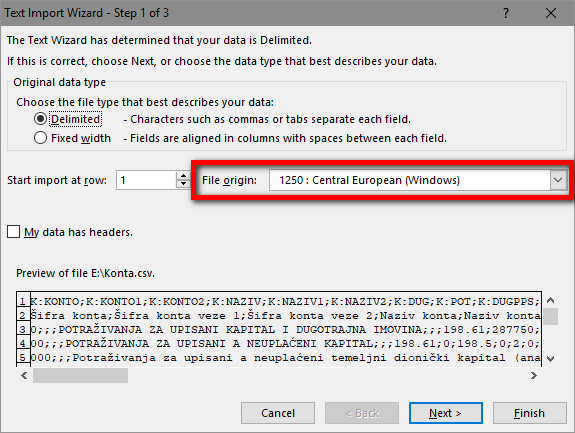Viewport: 575px width, 433px height.
Task: Increase the start import row spinner
Action: pyautogui.click(x=183, y=176)
